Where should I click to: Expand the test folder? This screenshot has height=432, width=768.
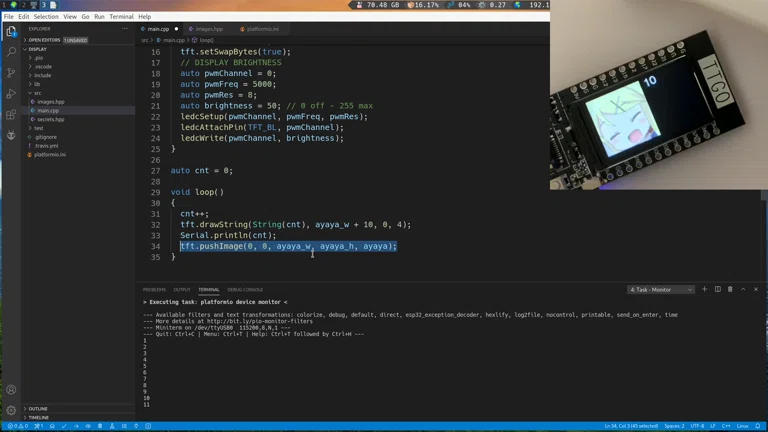click(39, 128)
